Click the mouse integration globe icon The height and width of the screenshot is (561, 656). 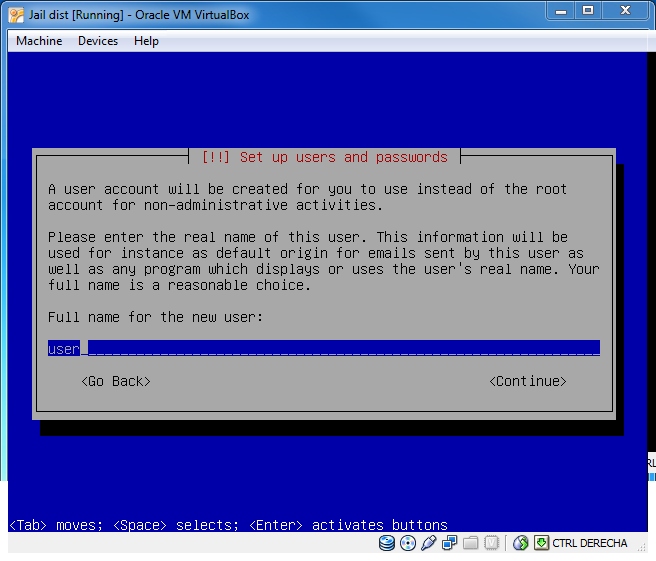[520, 543]
